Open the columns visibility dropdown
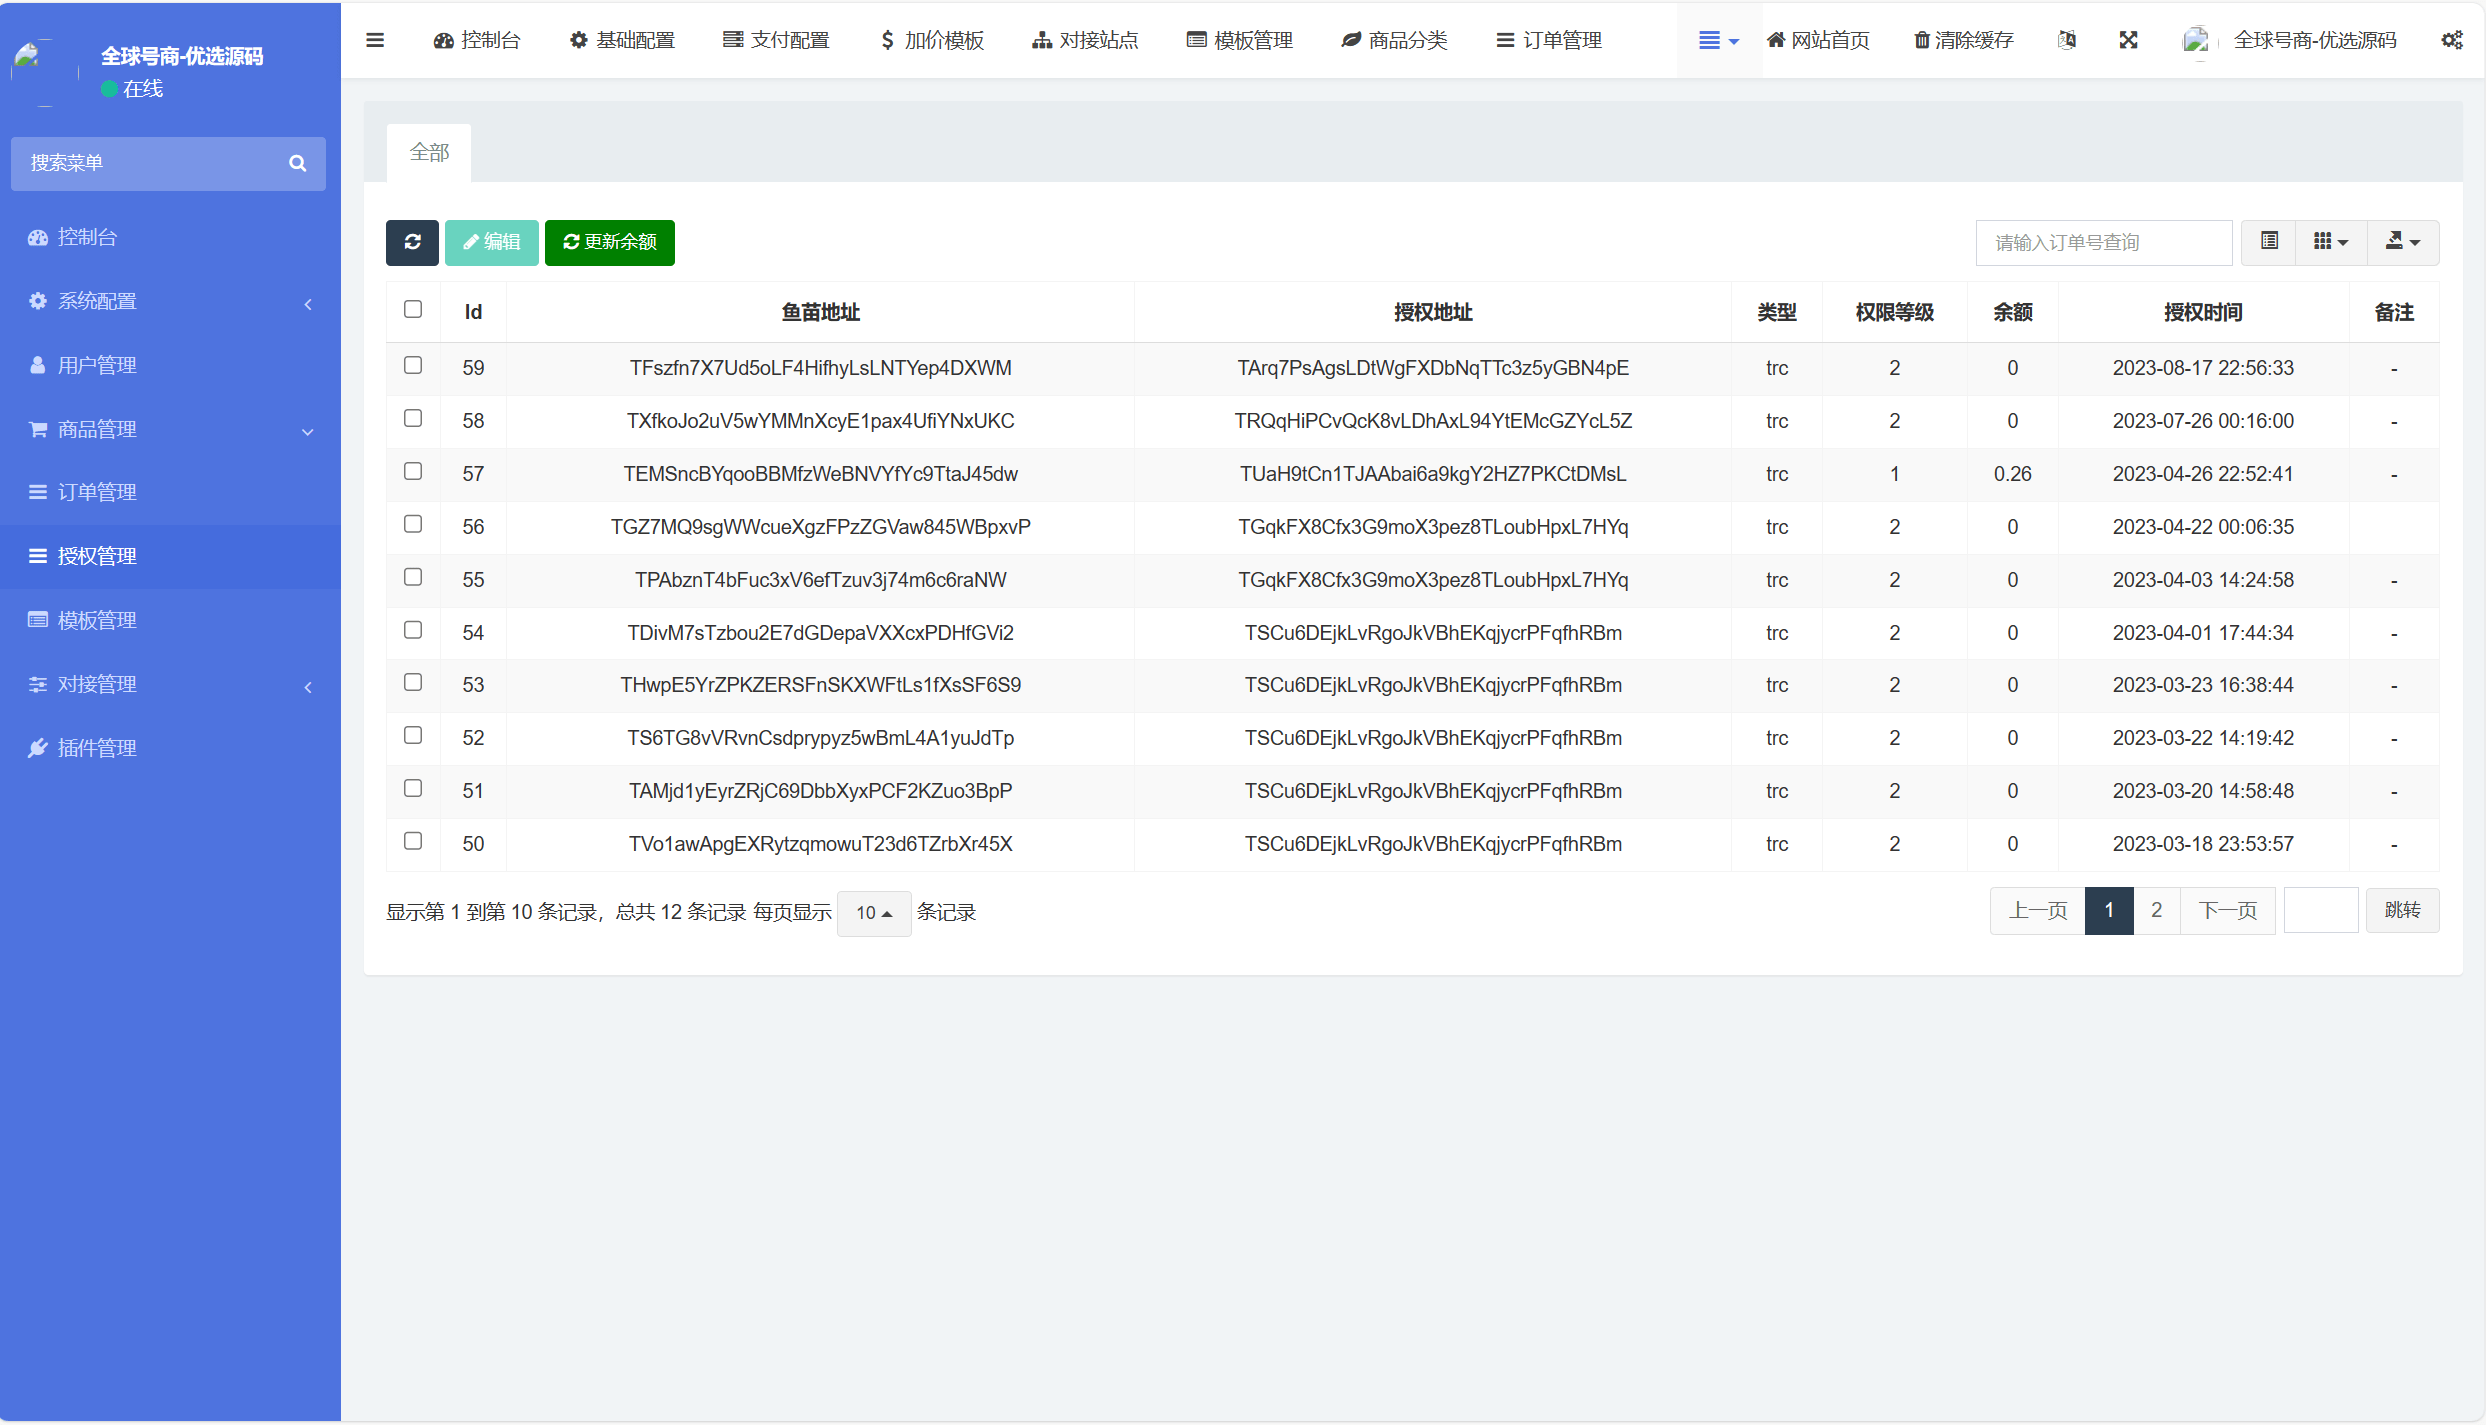The width and height of the screenshot is (2486, 1425). click(x=2330, y=242)
